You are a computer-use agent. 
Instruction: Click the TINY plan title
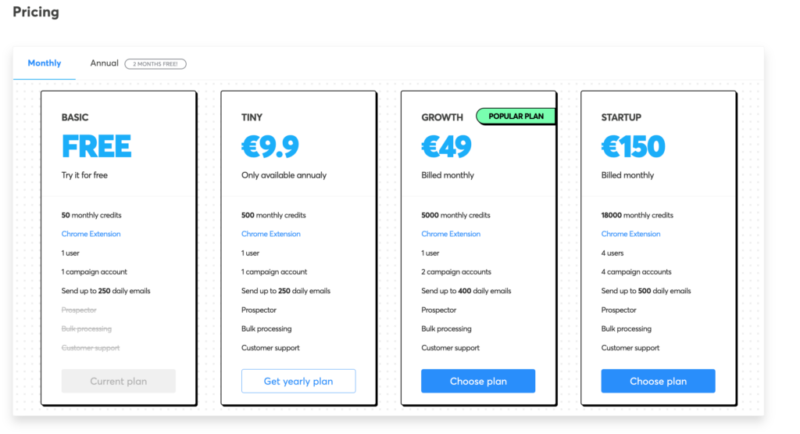click(252, 117)
